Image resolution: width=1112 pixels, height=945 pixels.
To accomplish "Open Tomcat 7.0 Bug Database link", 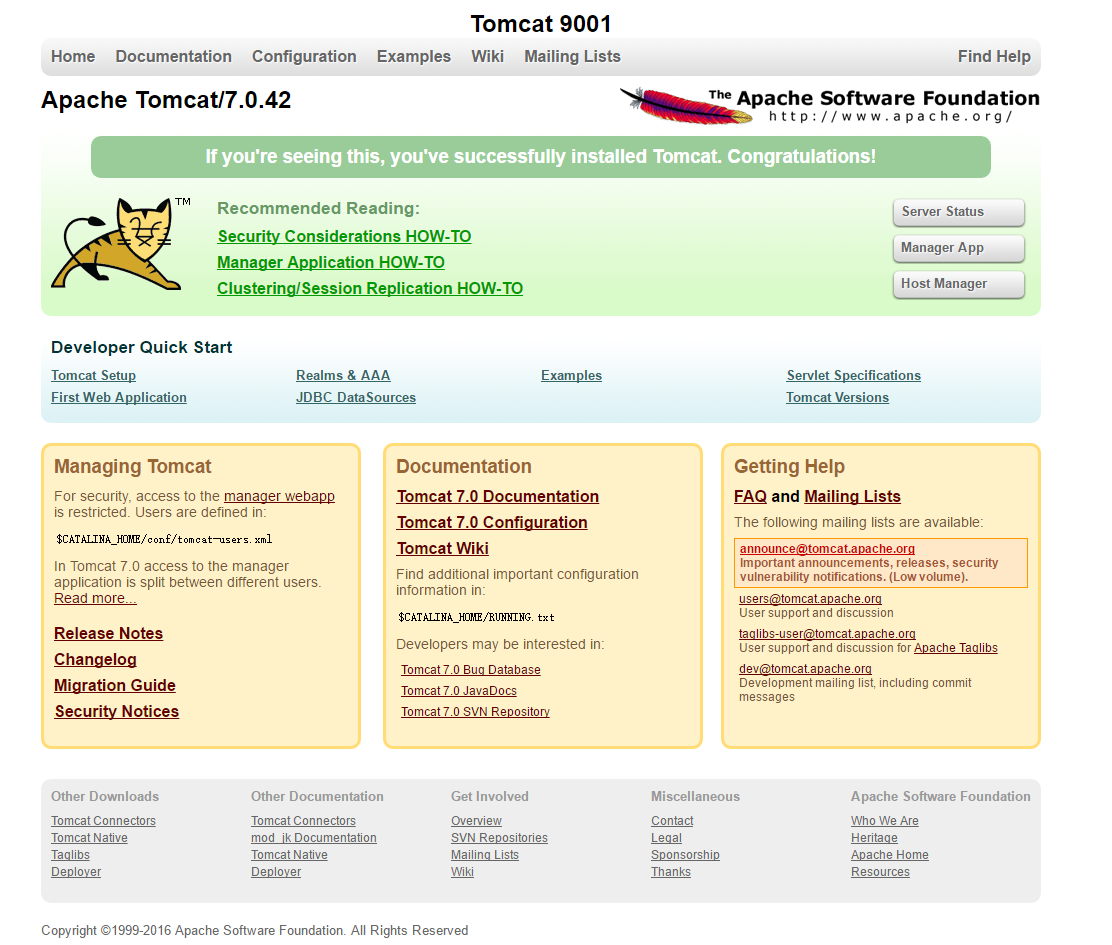I will 471,670.
